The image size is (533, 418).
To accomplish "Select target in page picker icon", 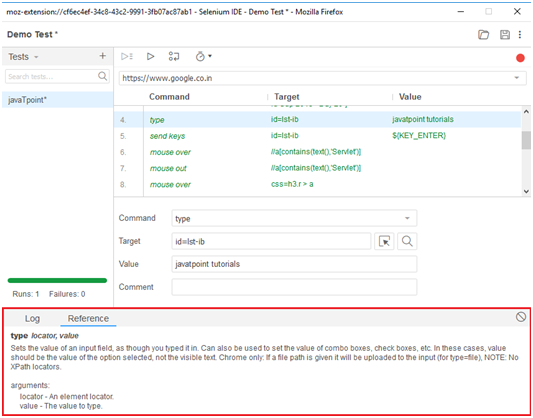I will [x=384, y=241].
